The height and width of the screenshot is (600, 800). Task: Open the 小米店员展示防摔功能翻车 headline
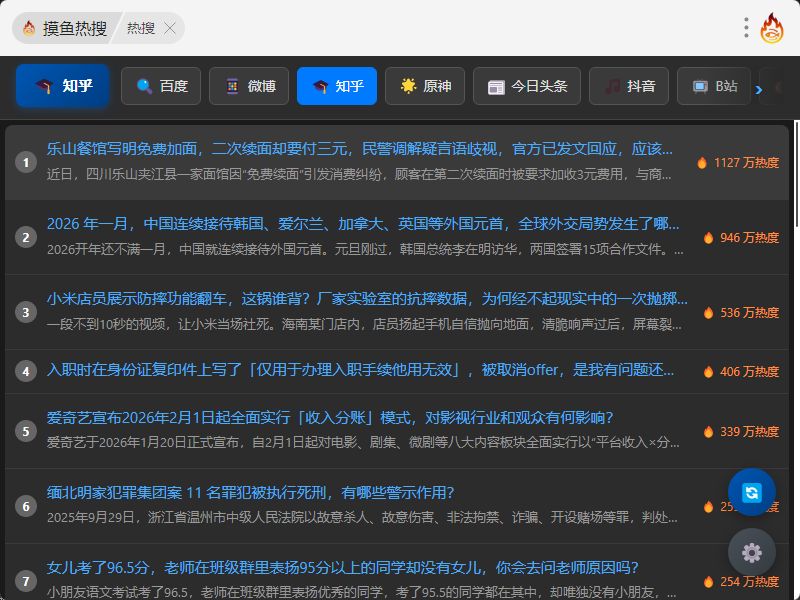click(x=367, y=298)
